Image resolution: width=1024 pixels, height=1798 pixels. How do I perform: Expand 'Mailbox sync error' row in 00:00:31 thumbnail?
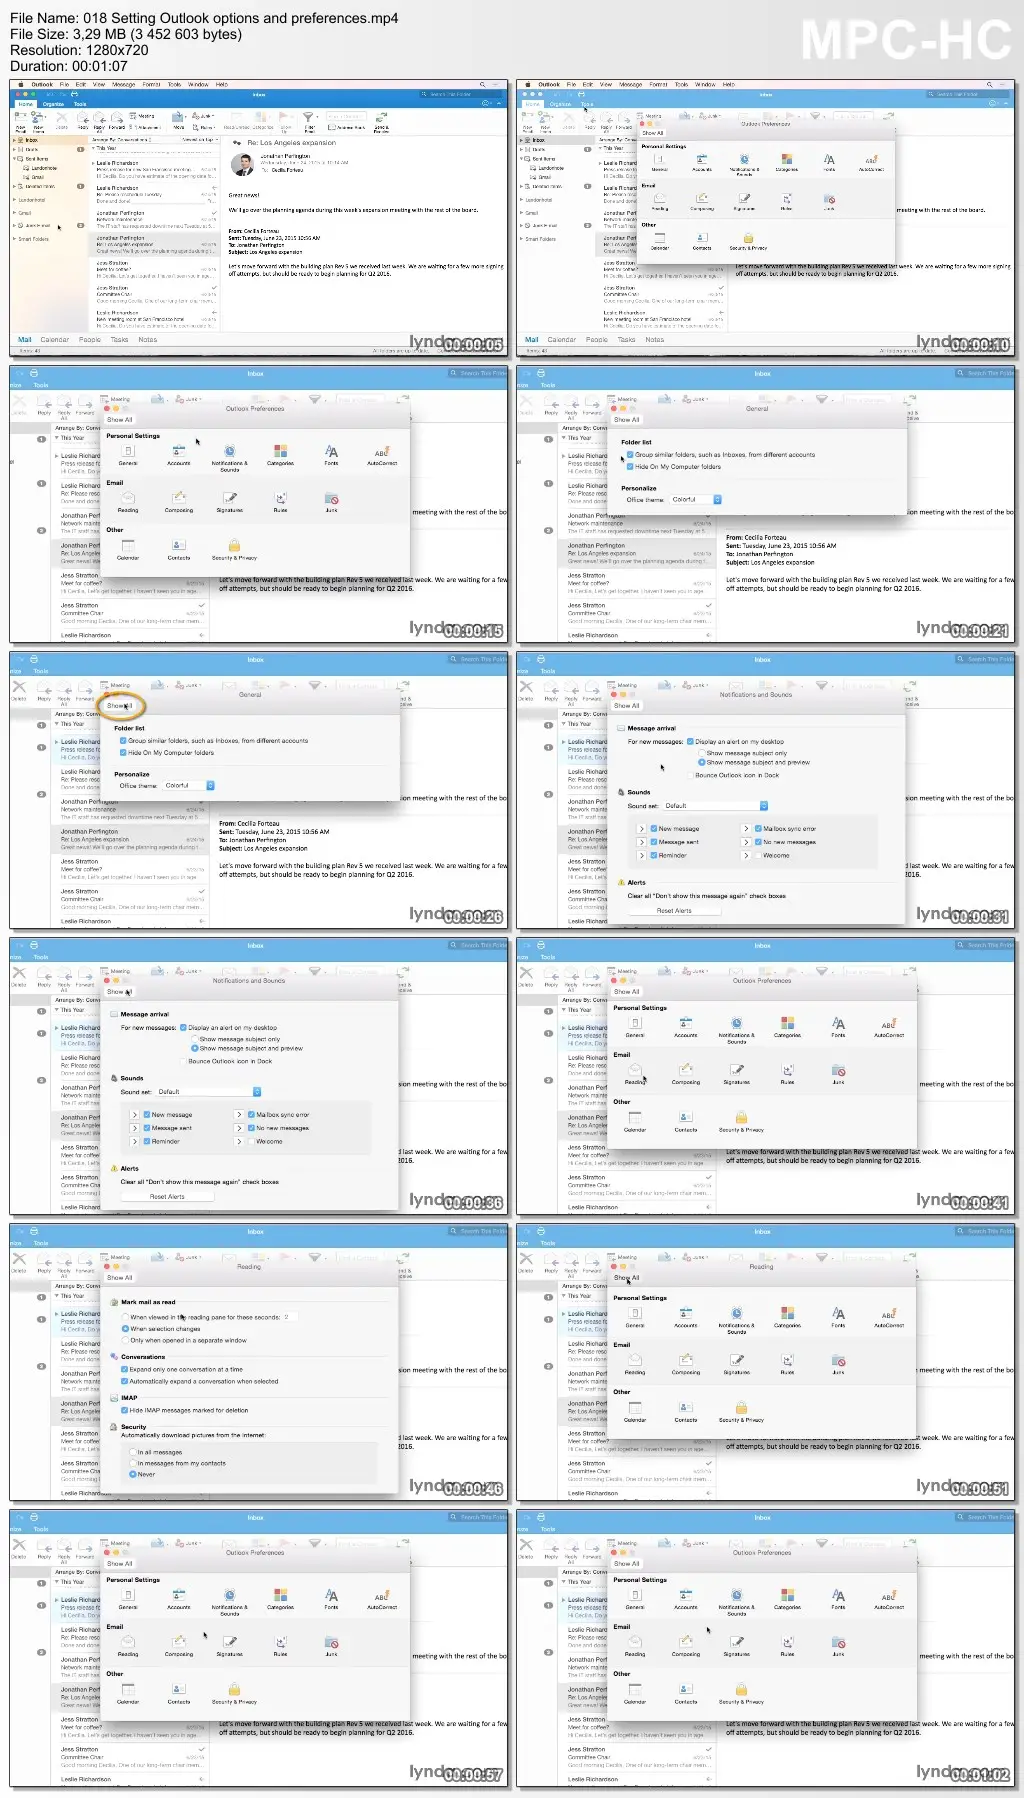click(745, 829)
